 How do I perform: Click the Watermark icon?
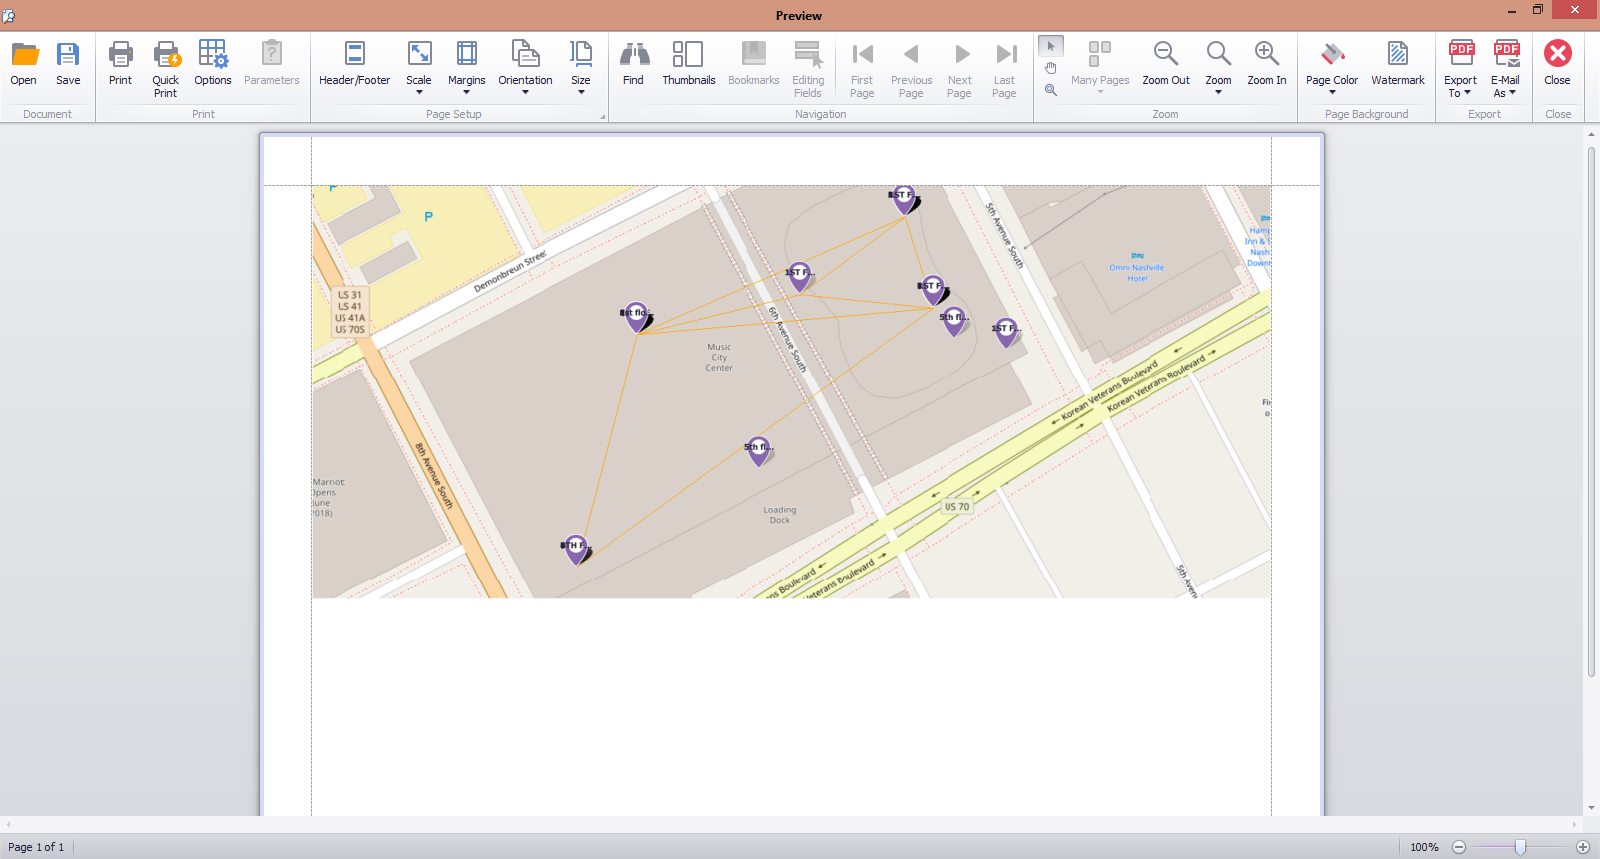point(1397,56)
